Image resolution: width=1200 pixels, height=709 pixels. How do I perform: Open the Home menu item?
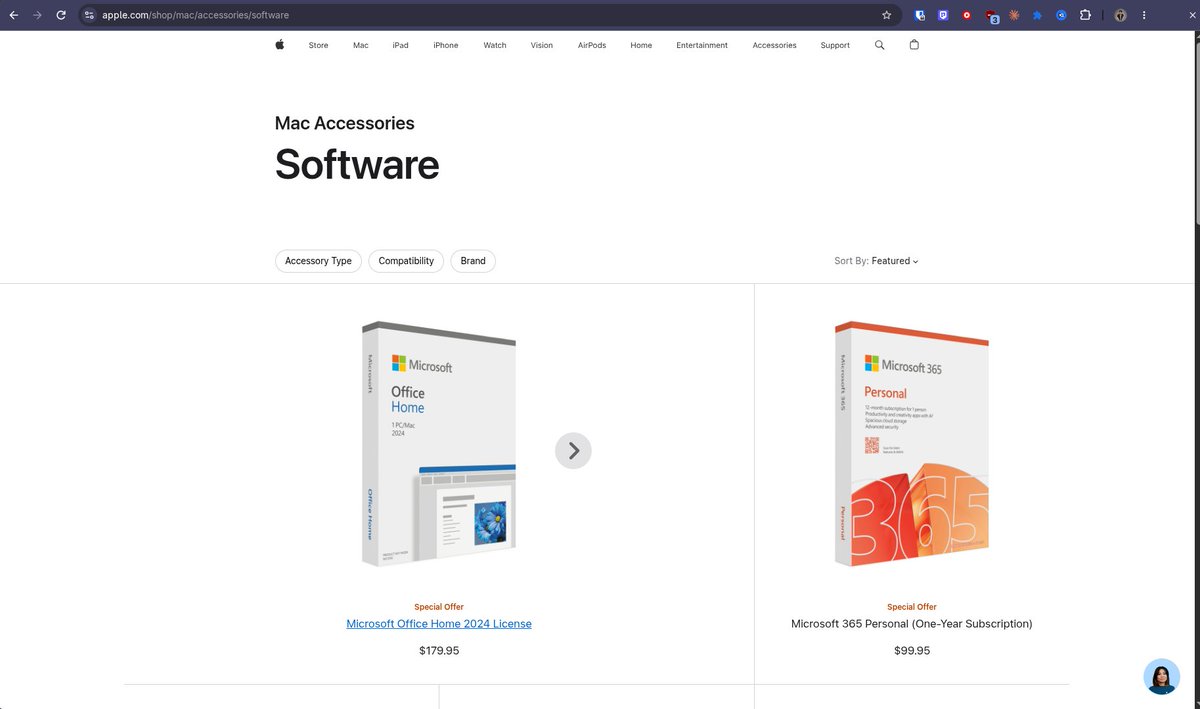[x=641, y=45]
